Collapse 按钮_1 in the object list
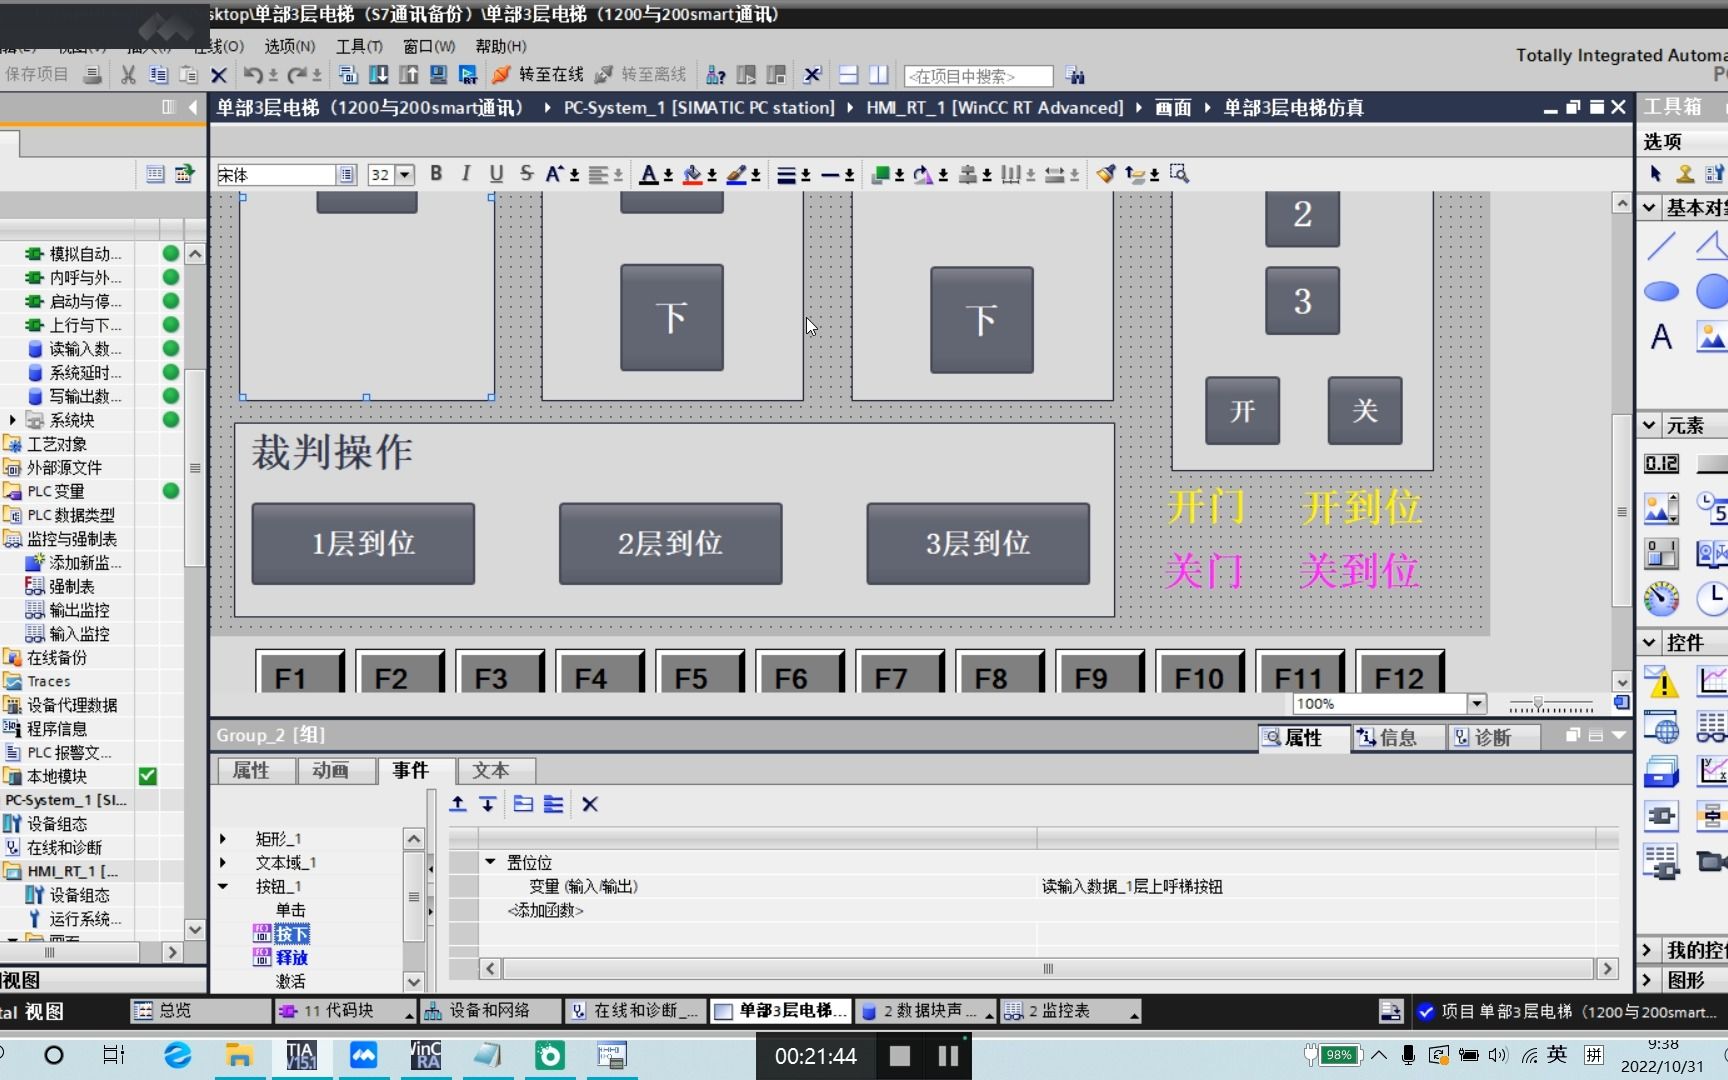The width and height of the screenshot is (1728, 1080). coord(223,886)
